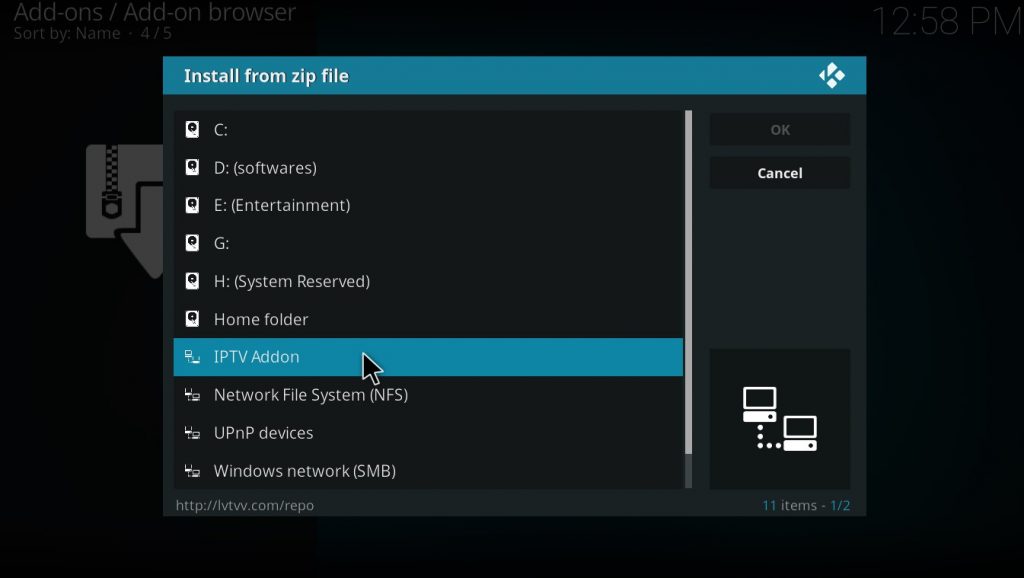Select the Windows network (SMB) entry
This screenshot has height=578, width=1024.
coord(428,470)
